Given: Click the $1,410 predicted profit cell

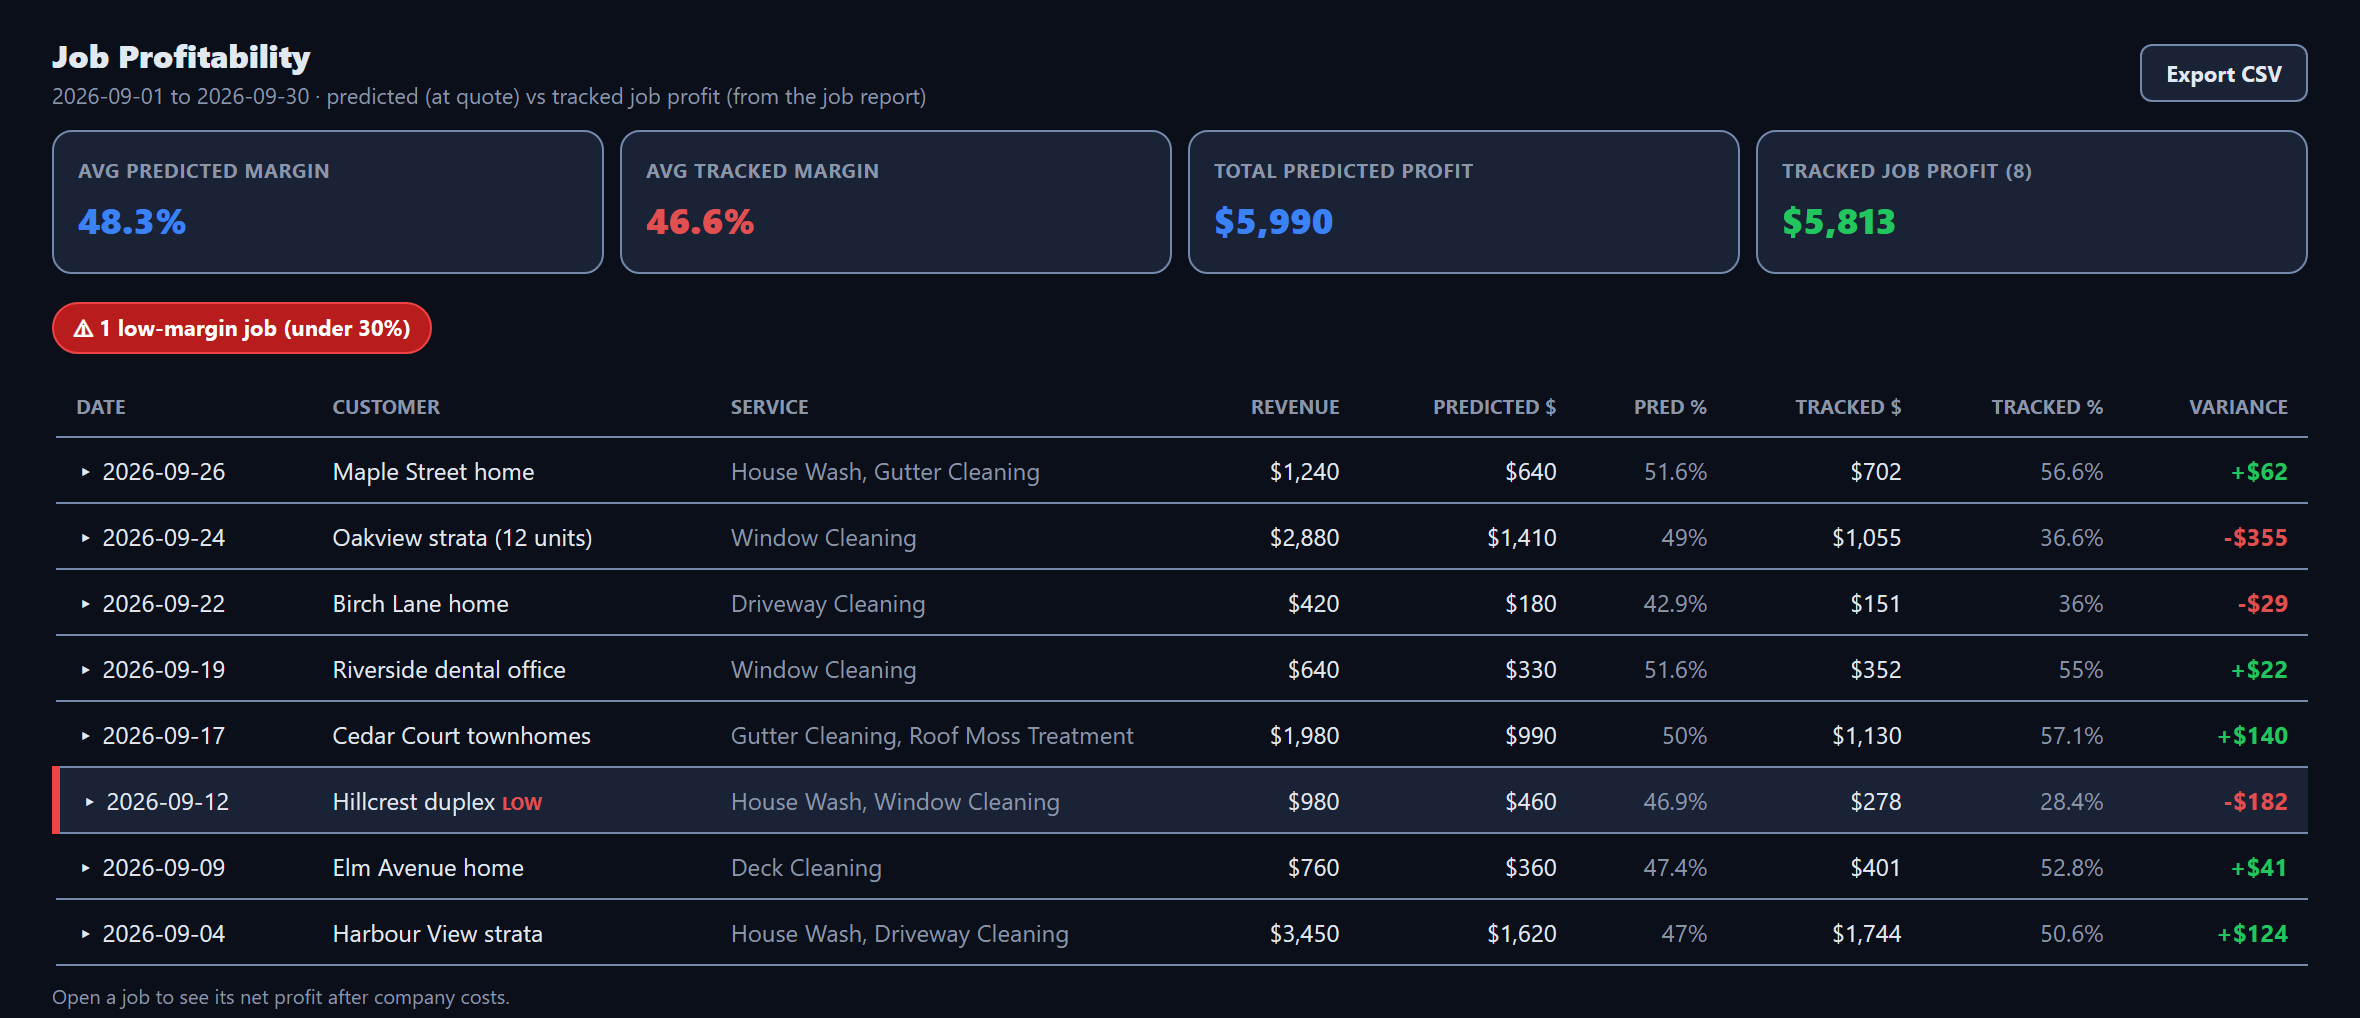Looking at the screenshot, I should pos(1521,537).
